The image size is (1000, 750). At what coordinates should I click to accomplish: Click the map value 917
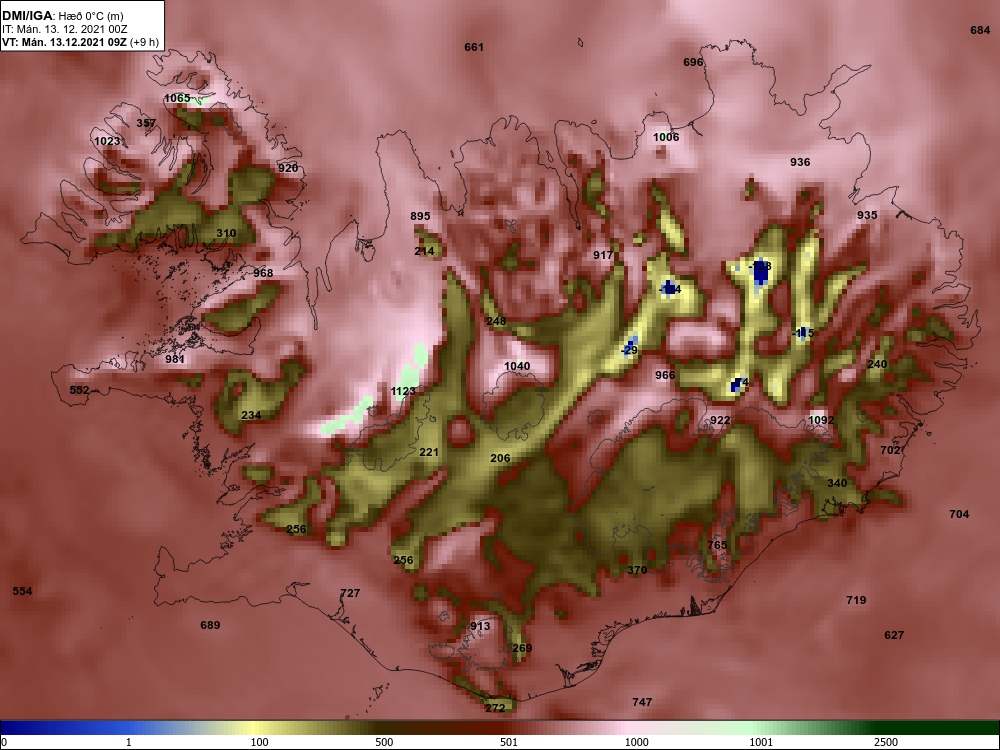tap(603, 255)
